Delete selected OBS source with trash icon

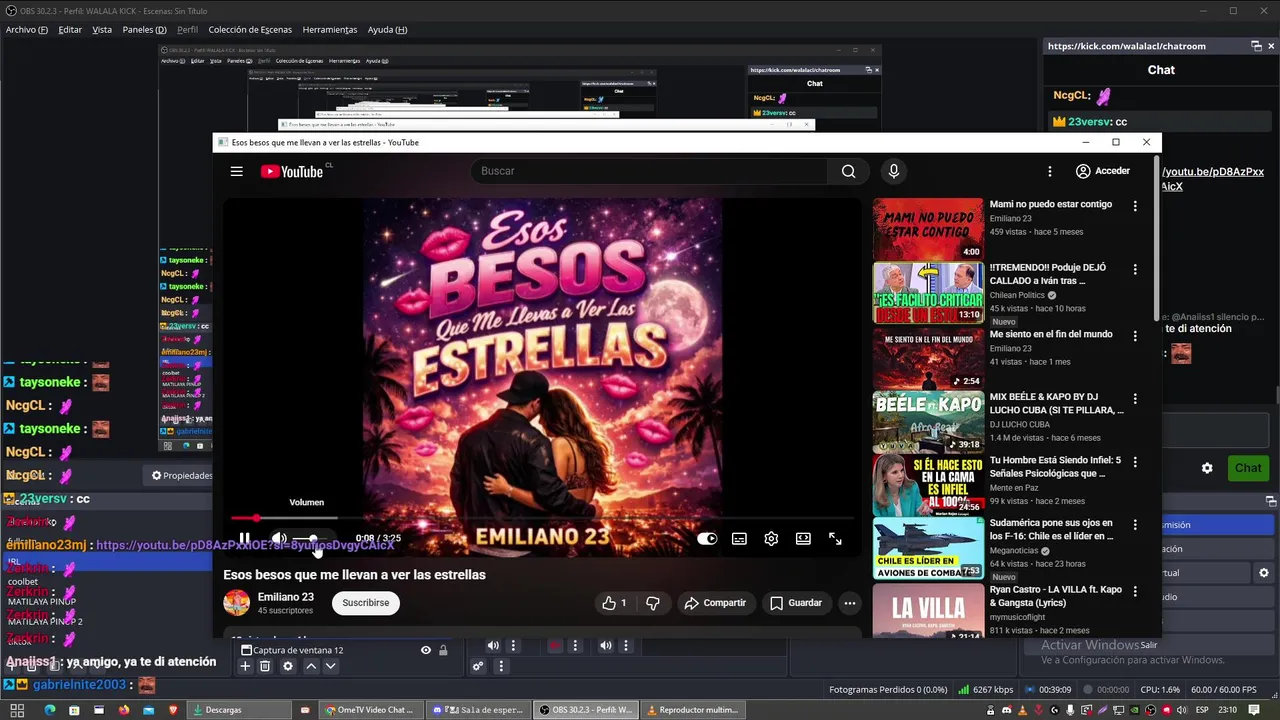coord(265,667)
